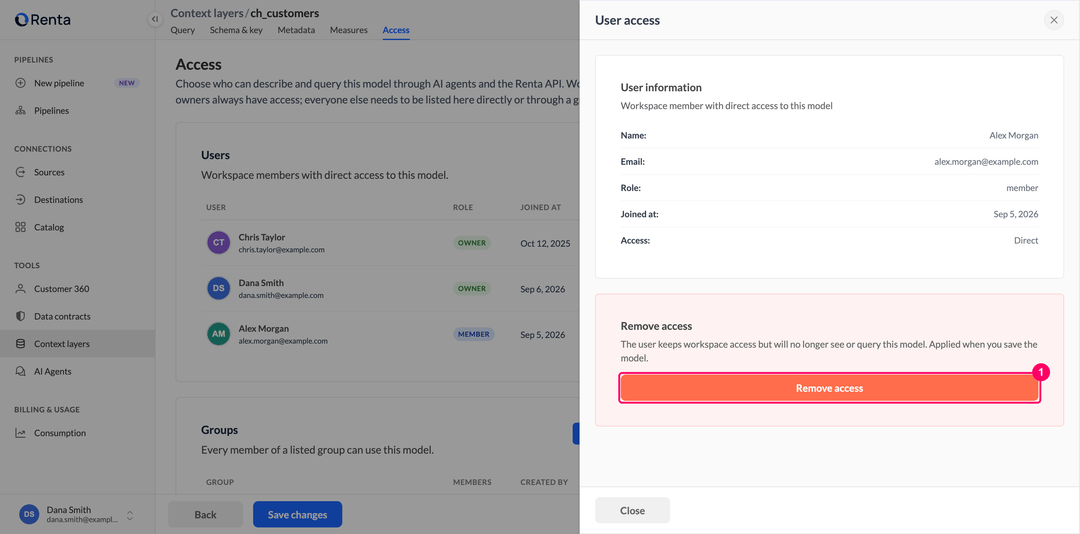1080x534 pixels.
Task: Click chris.taylor@example.com email text
Action: pos(281,249)
